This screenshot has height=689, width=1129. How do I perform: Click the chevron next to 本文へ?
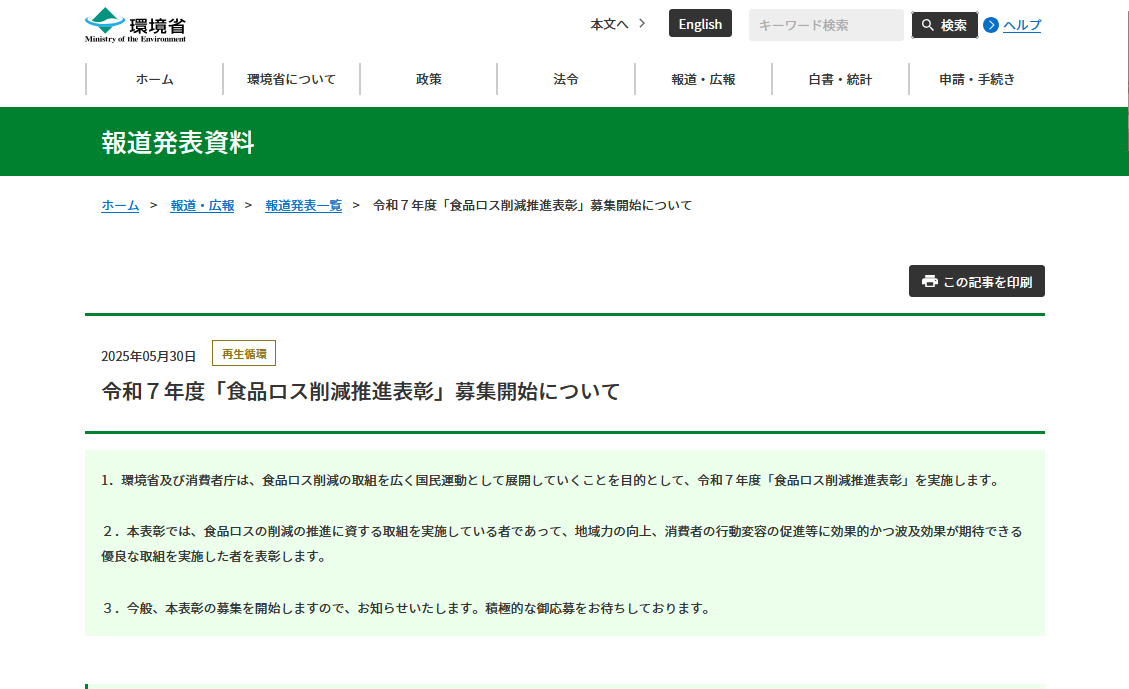[642, 24]
